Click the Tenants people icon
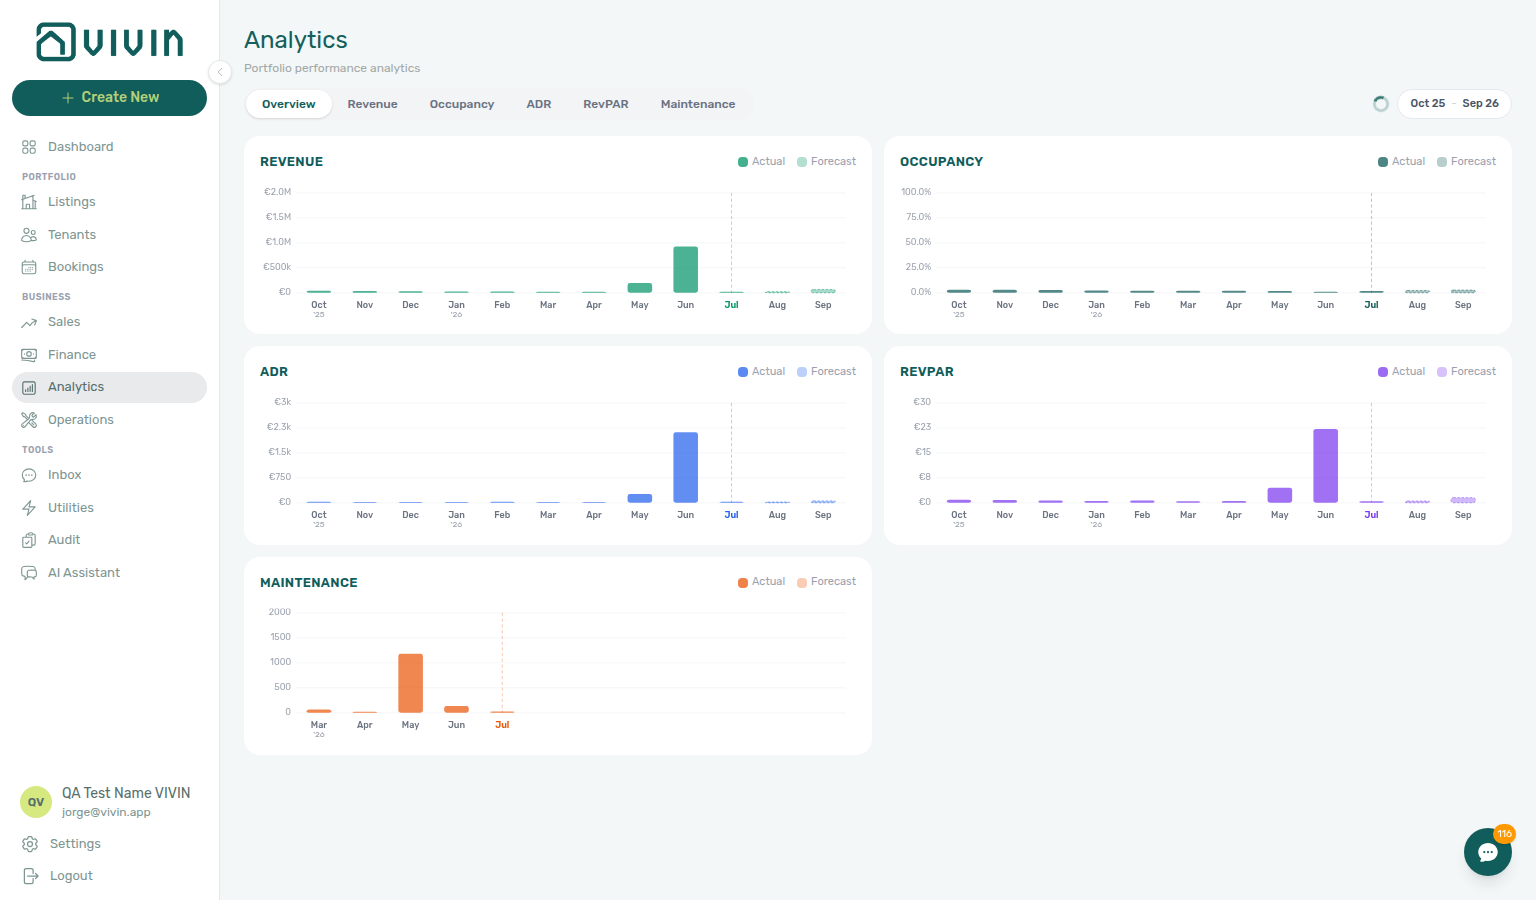 coord(29,235)
